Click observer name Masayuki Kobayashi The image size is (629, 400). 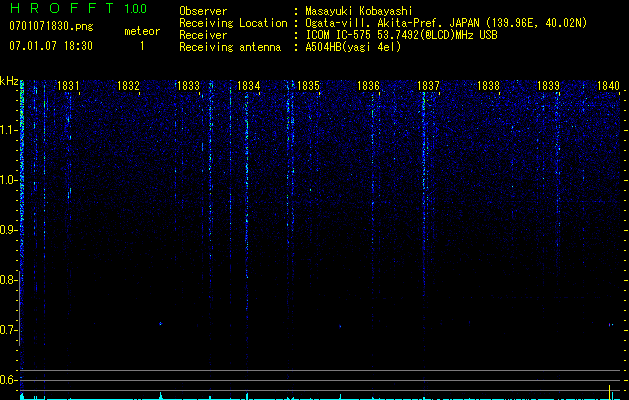[359, 11]
